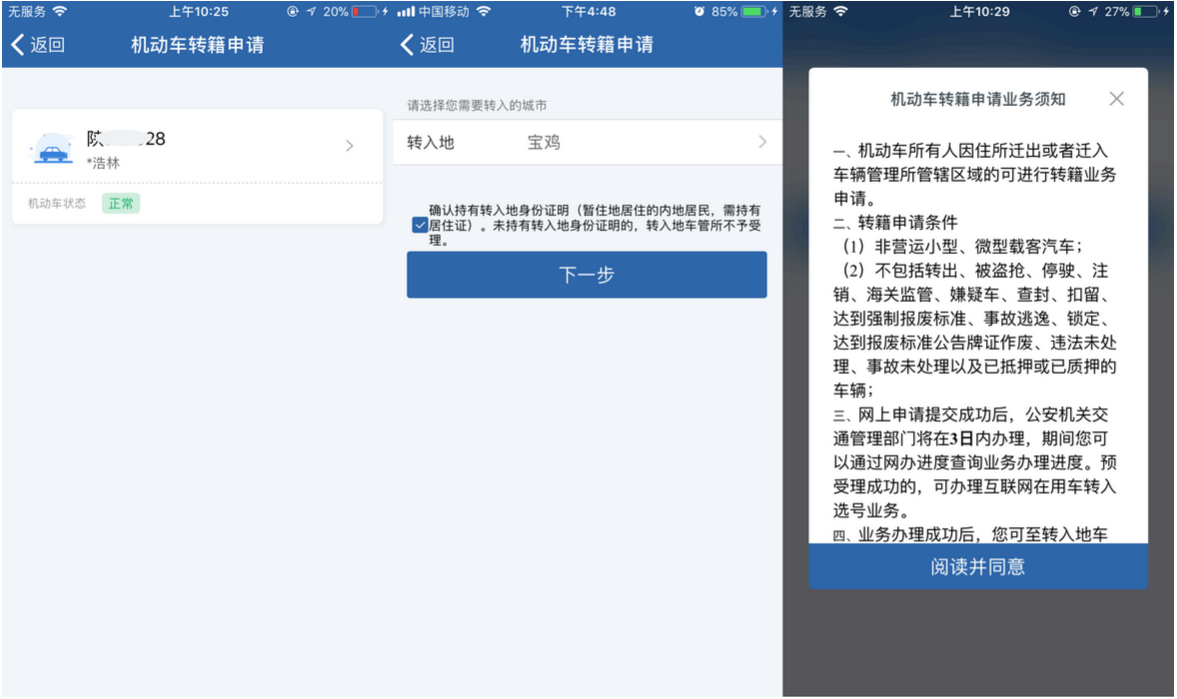Screen dimensions: 1177x699
Task: Click the left screen 20% battery icon
Action: point(364,12)
